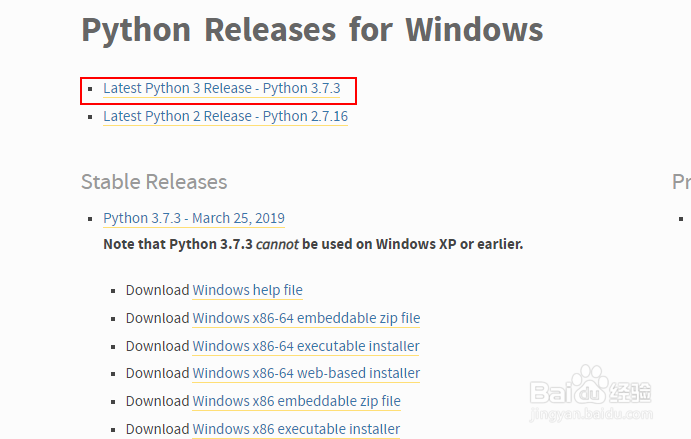Click bullet before Windows help file download

[x=112, y=291]
